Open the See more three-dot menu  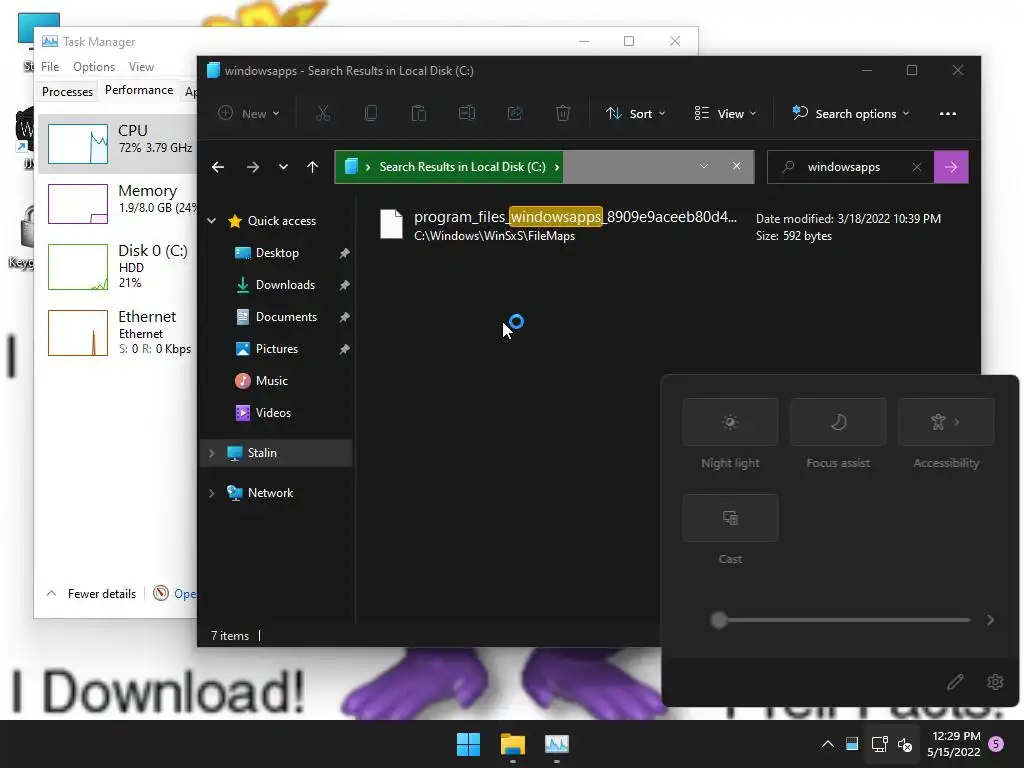[x=948, y=114]
